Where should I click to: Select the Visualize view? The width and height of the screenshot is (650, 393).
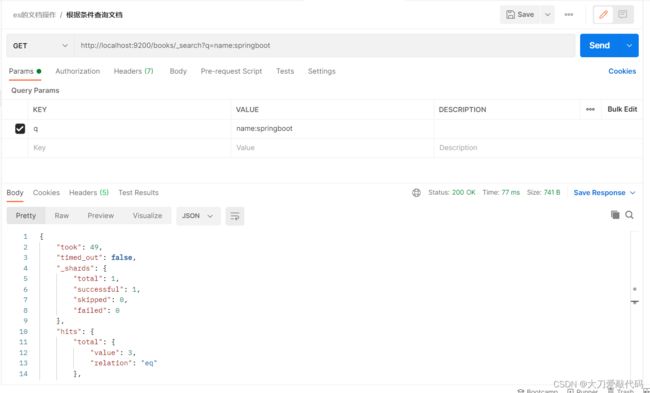[x=147, y=216]
